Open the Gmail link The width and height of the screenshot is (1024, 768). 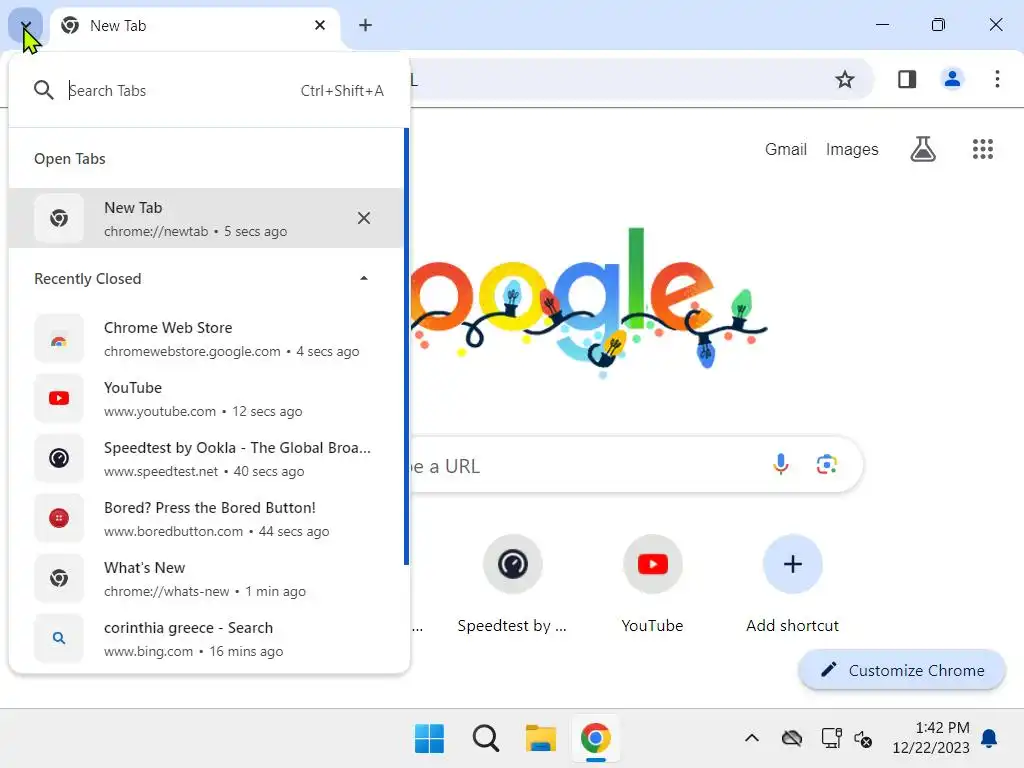click(786, 150)
